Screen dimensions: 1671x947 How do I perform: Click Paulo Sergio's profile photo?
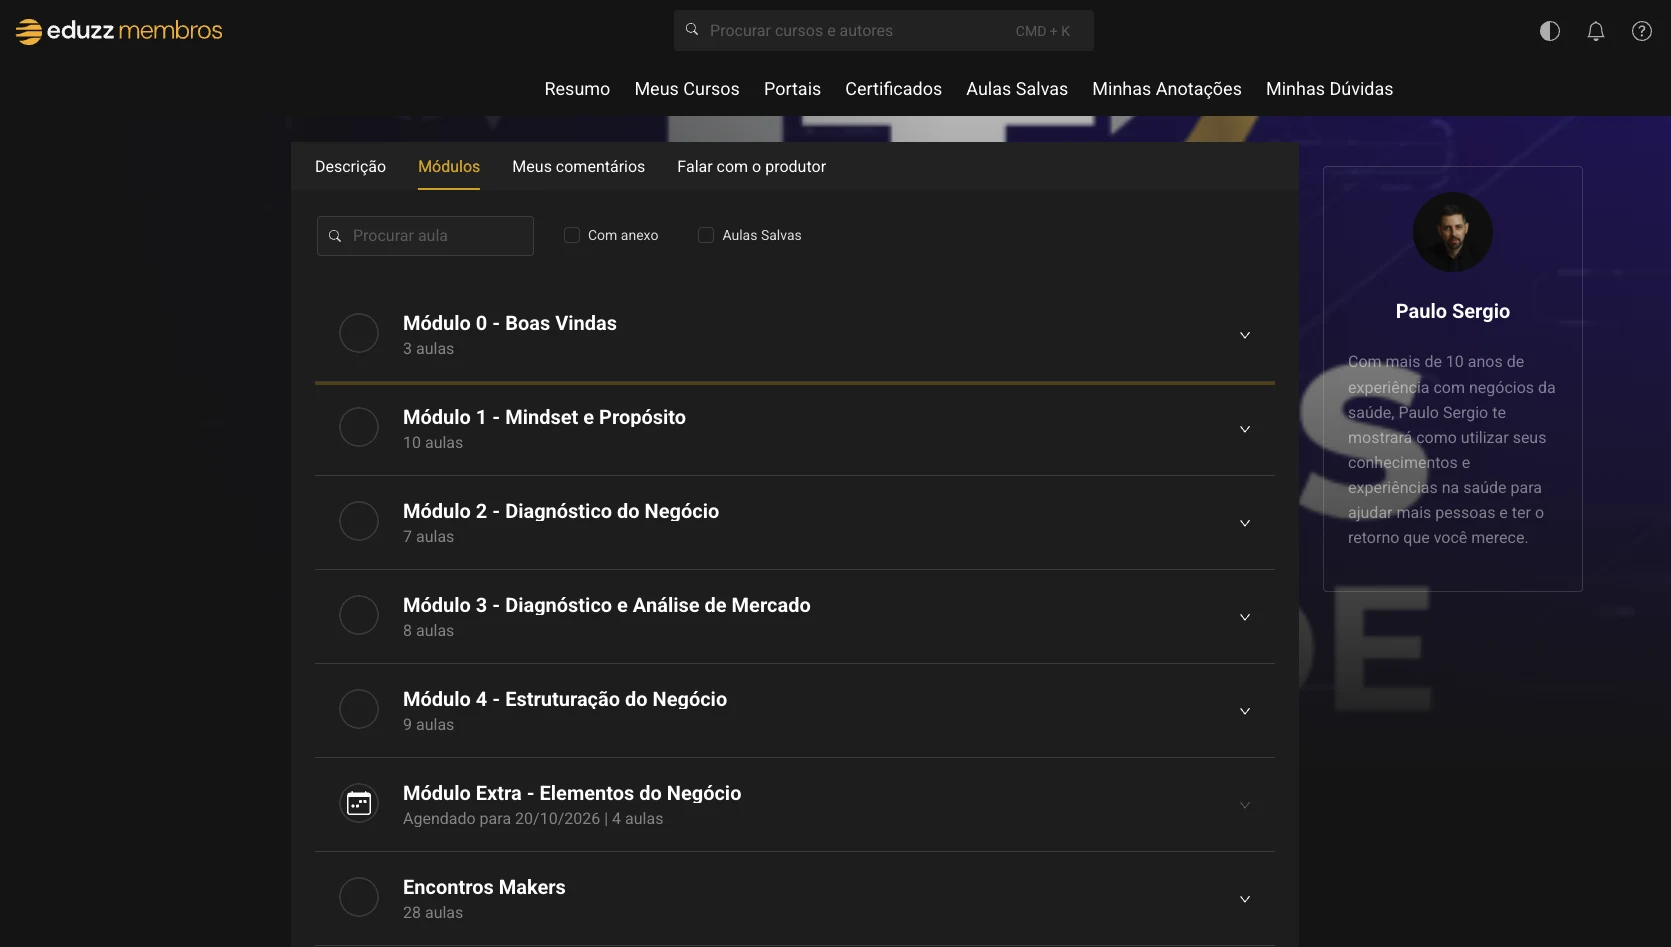pyautogui.click(x=1453, y=232)
